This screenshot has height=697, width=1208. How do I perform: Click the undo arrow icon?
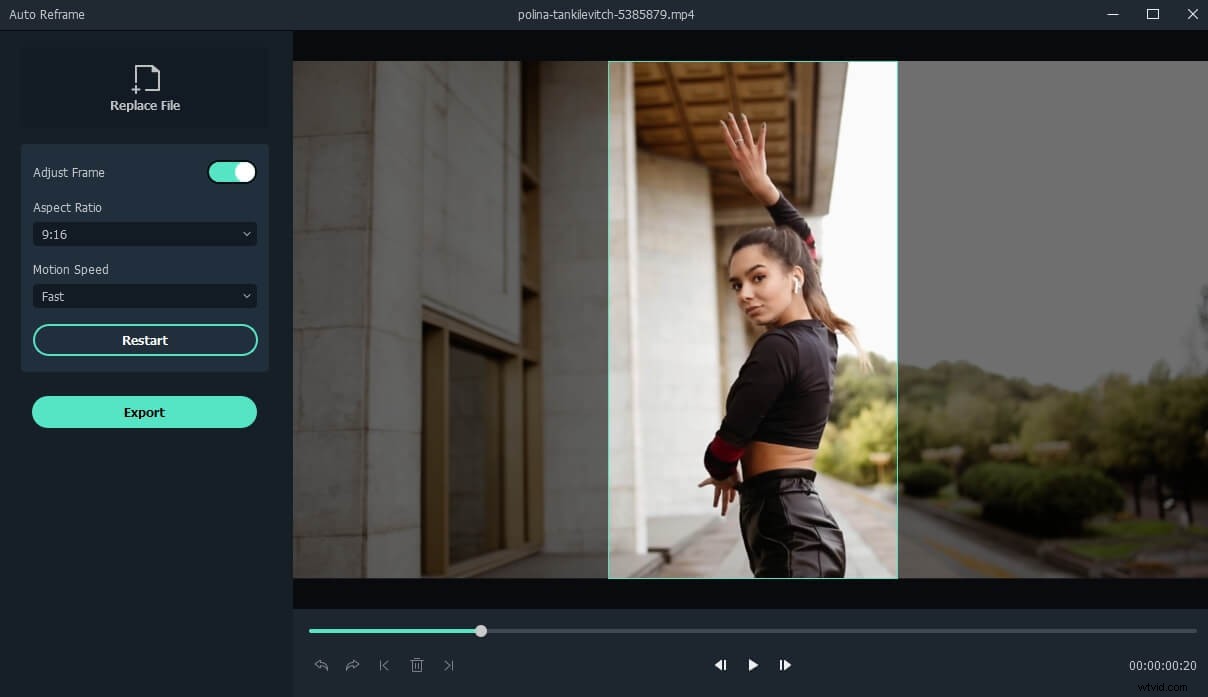click(321, 665)
